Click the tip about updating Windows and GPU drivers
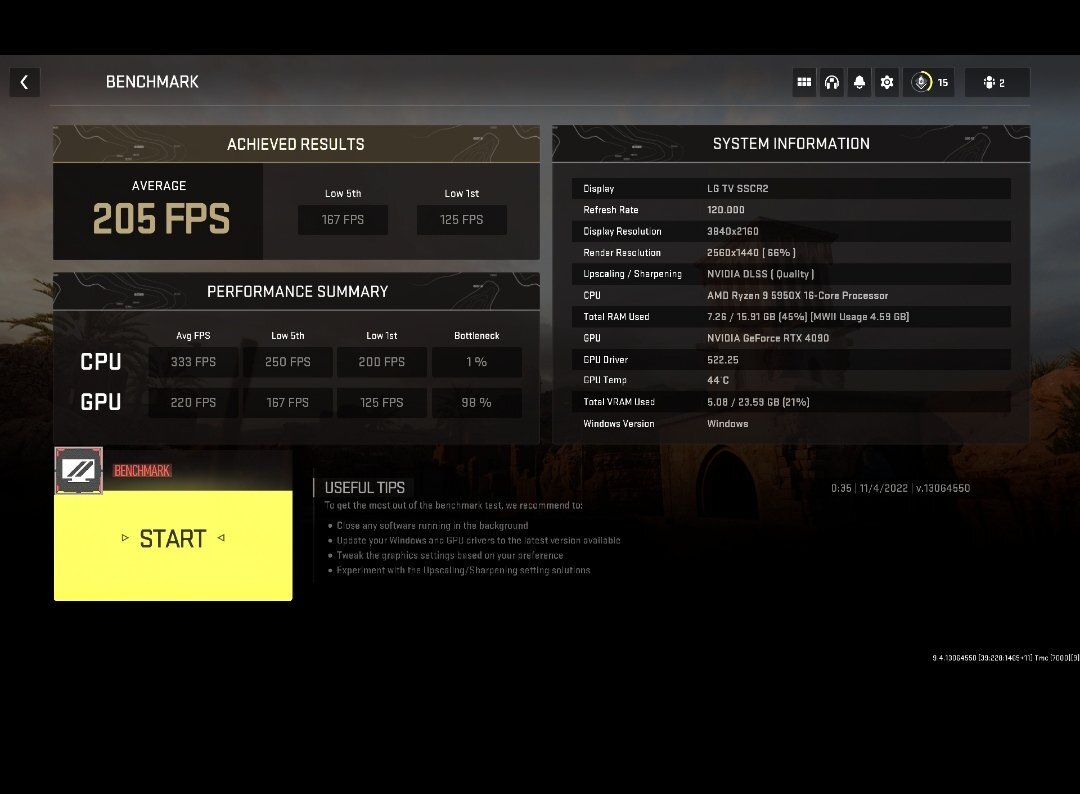Viewport: 1080px width, 794px height. coord(478,541)
